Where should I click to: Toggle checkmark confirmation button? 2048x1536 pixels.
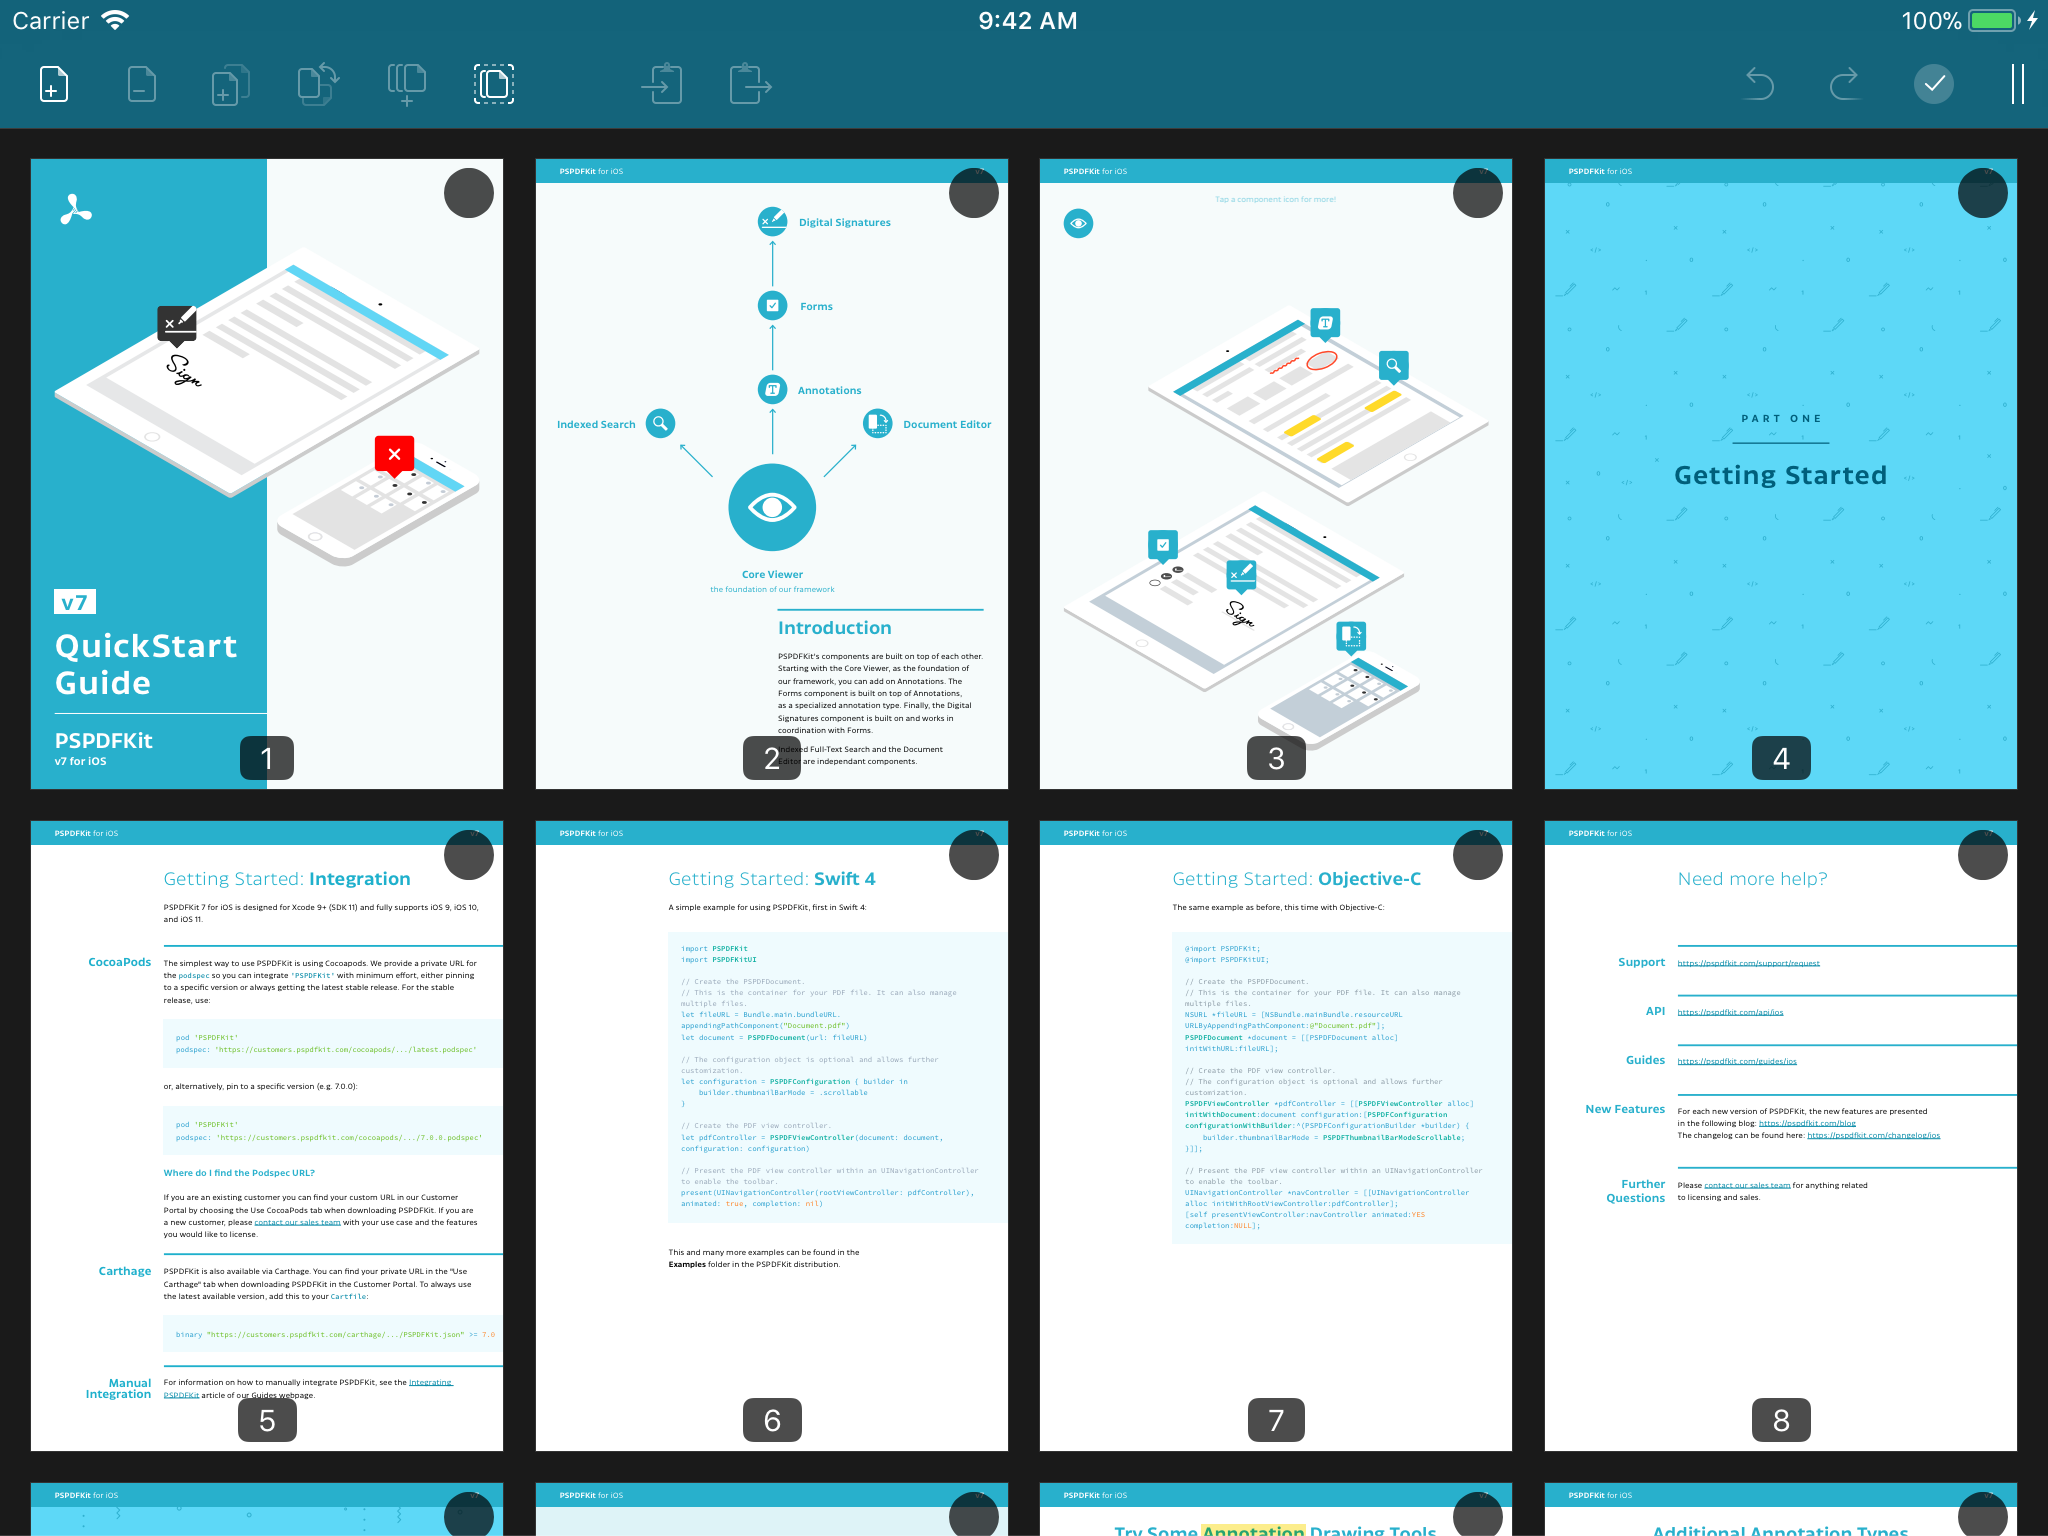tap(1930, 84)
